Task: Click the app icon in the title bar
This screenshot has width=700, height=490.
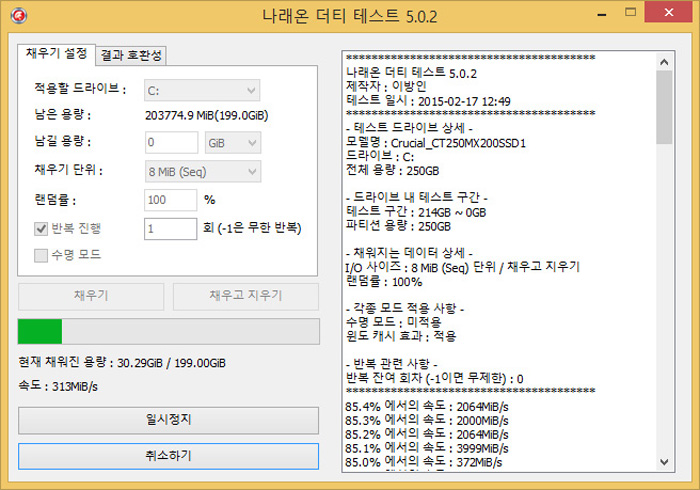Action: tap(15, 15)
